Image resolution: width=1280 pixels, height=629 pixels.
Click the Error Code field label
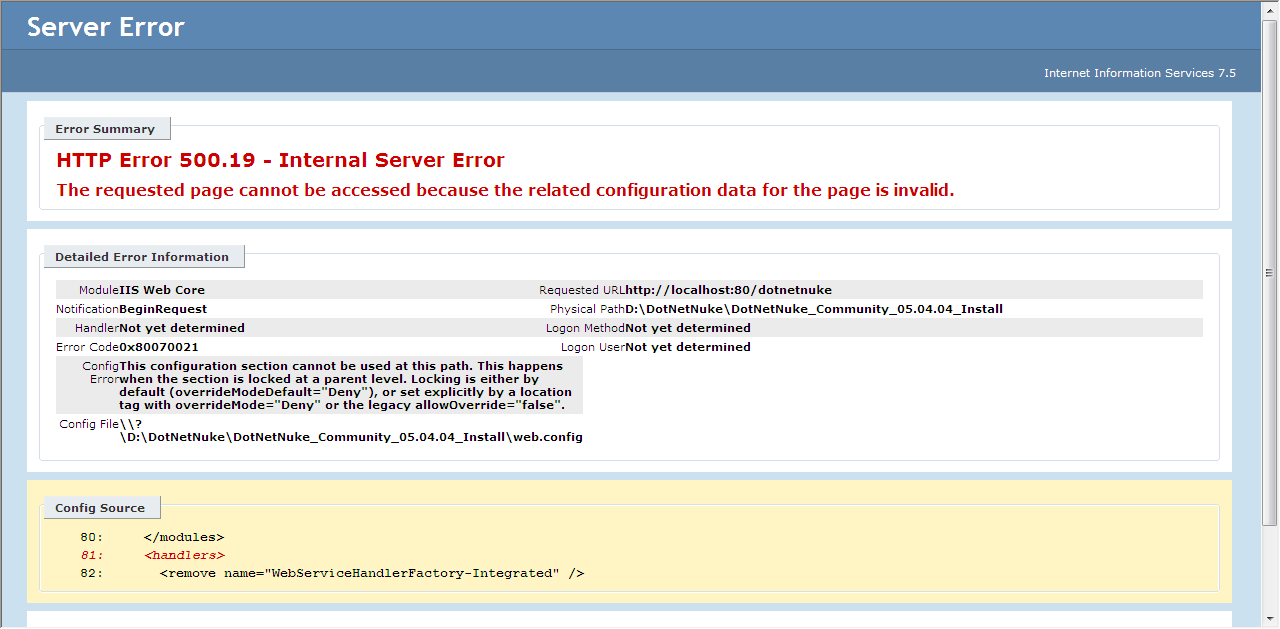click(x=88, y=347)
